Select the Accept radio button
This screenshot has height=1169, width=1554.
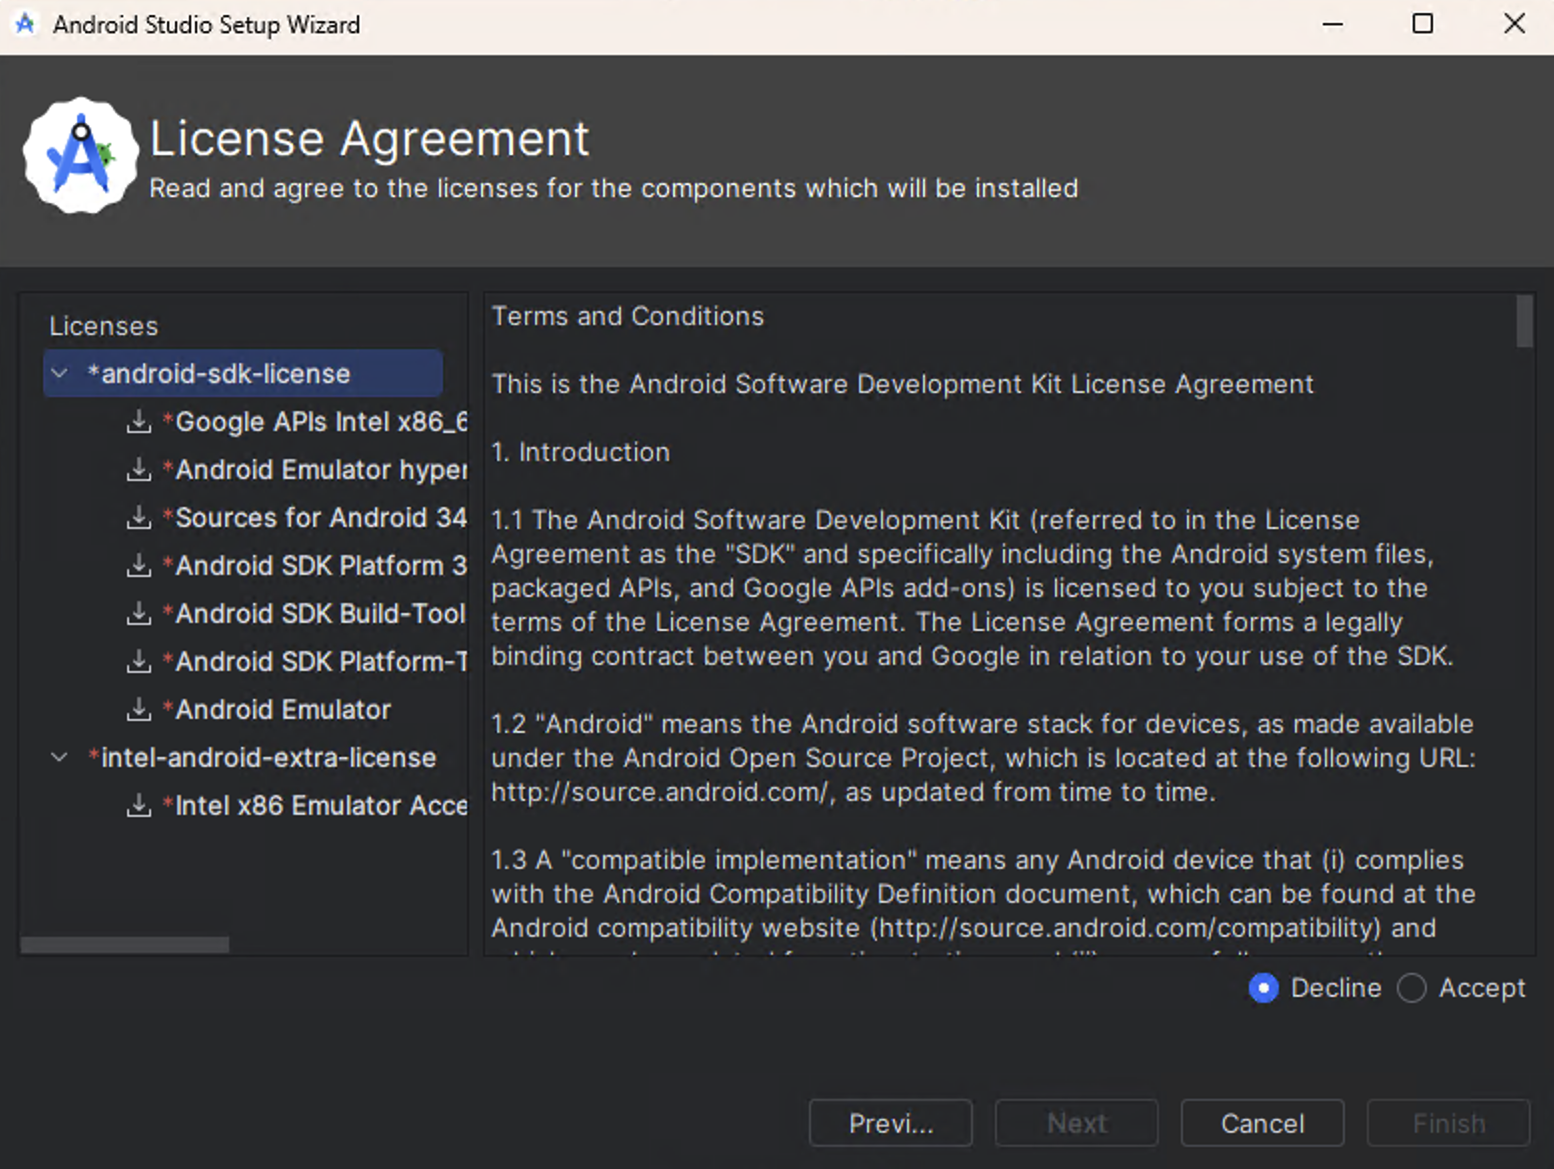click(x=1412, y=988)
